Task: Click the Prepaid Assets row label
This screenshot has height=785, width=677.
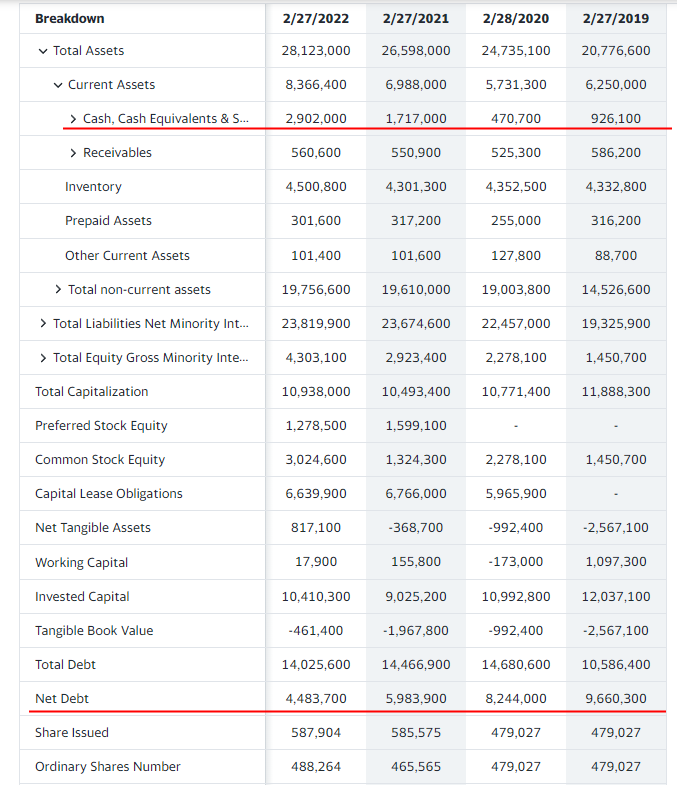Action: [108, 221]
